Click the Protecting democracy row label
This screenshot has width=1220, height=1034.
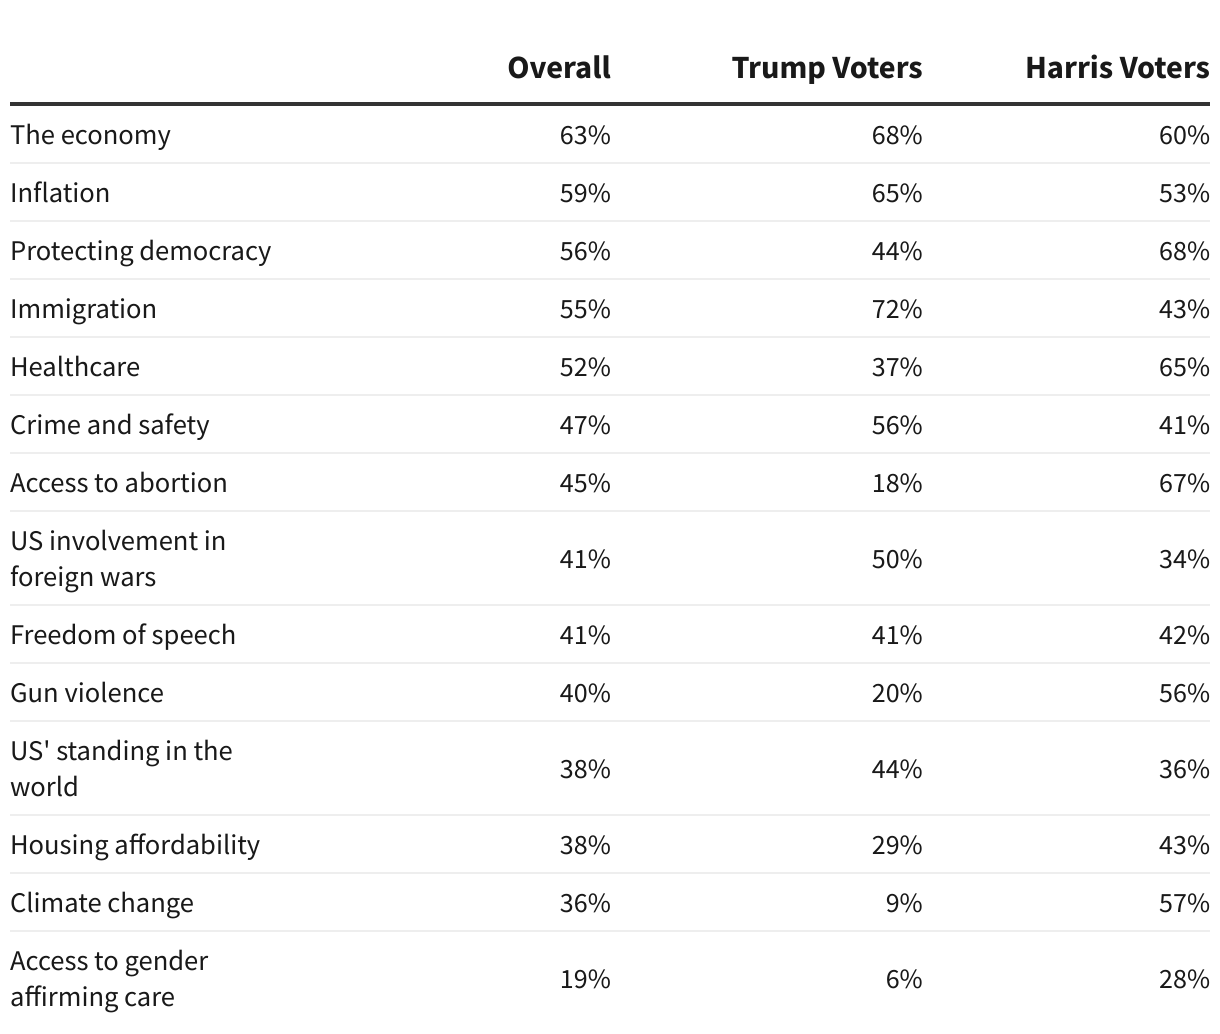click(x=141, y=251)
